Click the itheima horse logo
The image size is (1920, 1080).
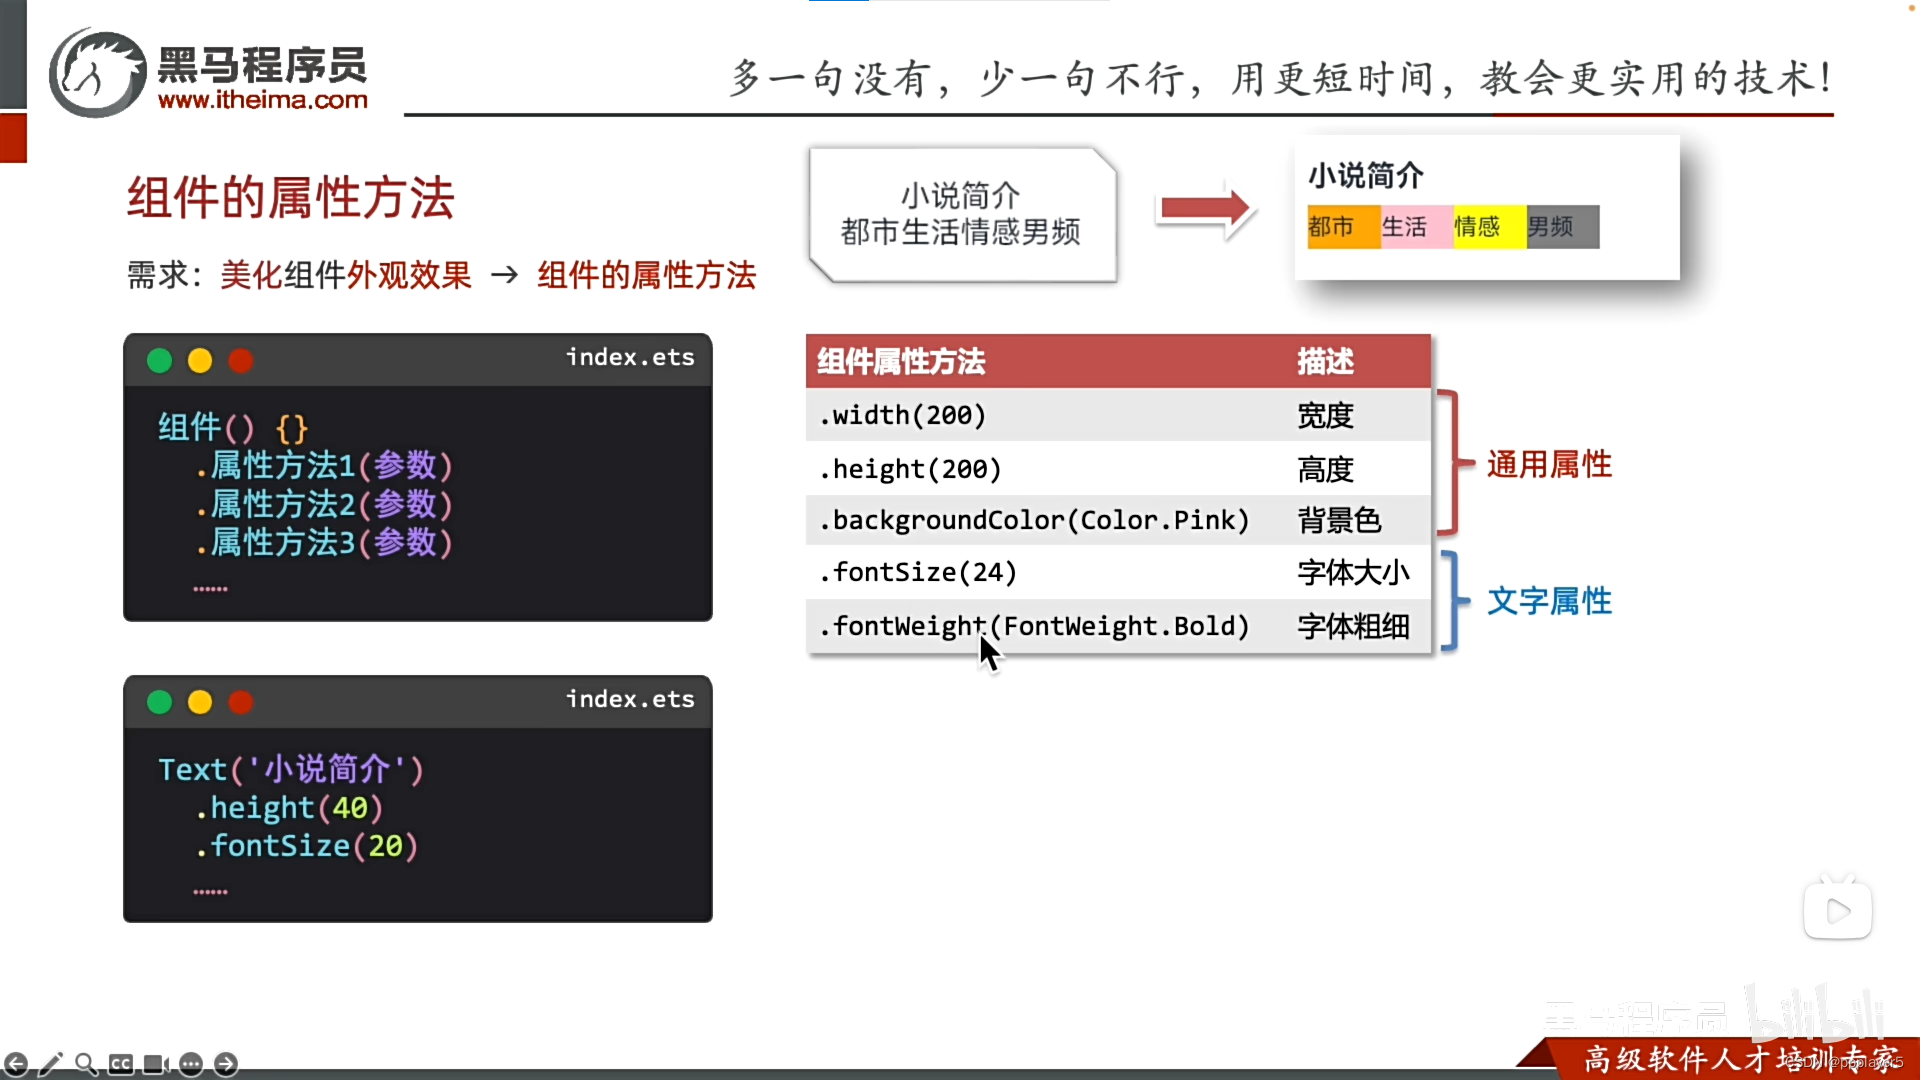98,73
